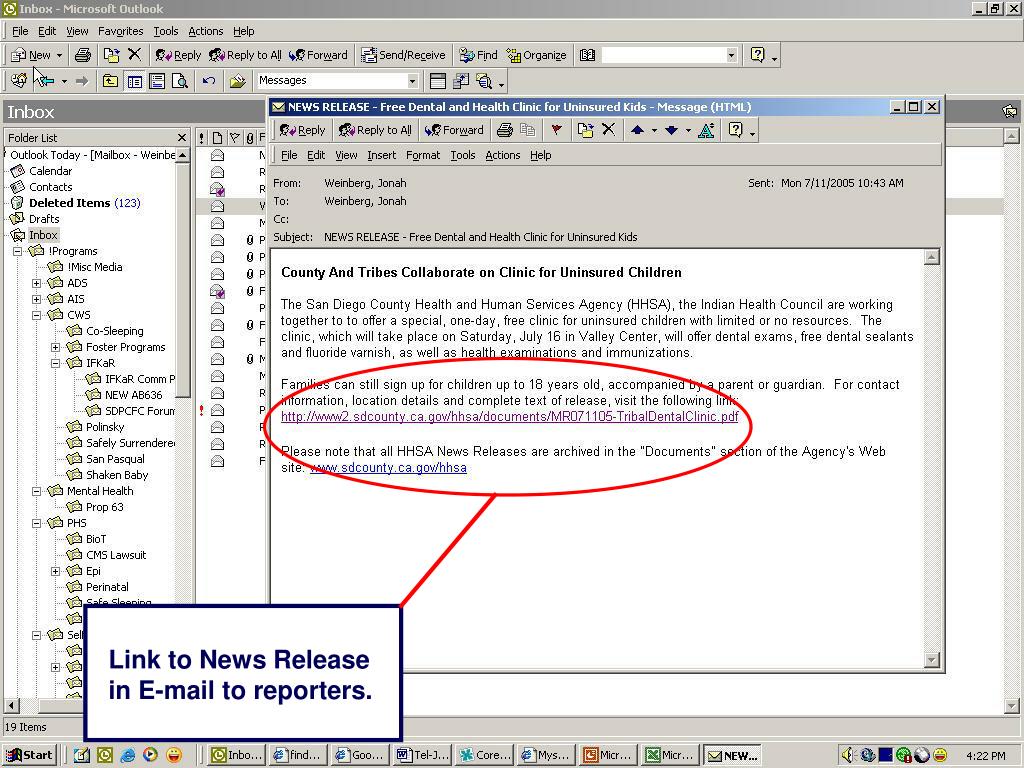The height and width of the screenshot is (768, 1024).
Task: Click Move to Folder in the main Outlook toolbar
Action: click(x=112, y=56)
